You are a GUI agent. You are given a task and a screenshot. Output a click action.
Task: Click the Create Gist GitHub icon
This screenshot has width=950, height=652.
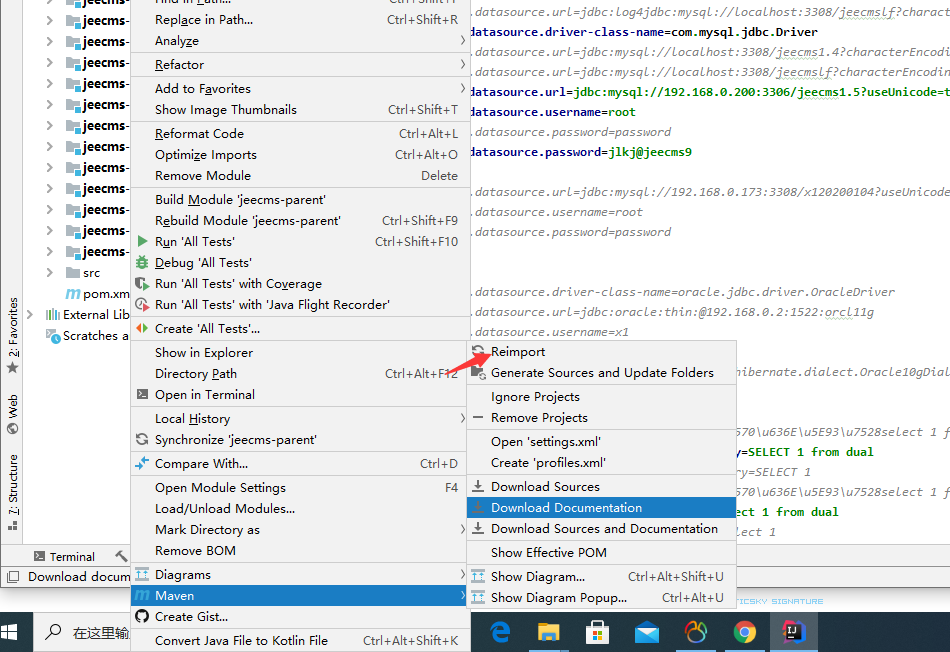point(142,617)
